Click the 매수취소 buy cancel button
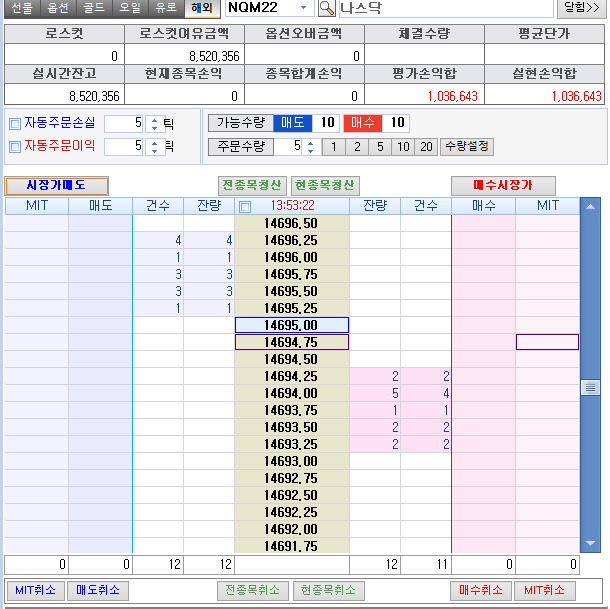The width and height of the screenshot is (610, 609). (480, 591)
